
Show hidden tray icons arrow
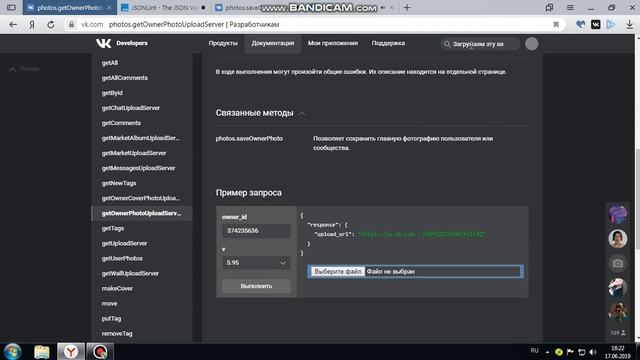click(x=547, y=352)
